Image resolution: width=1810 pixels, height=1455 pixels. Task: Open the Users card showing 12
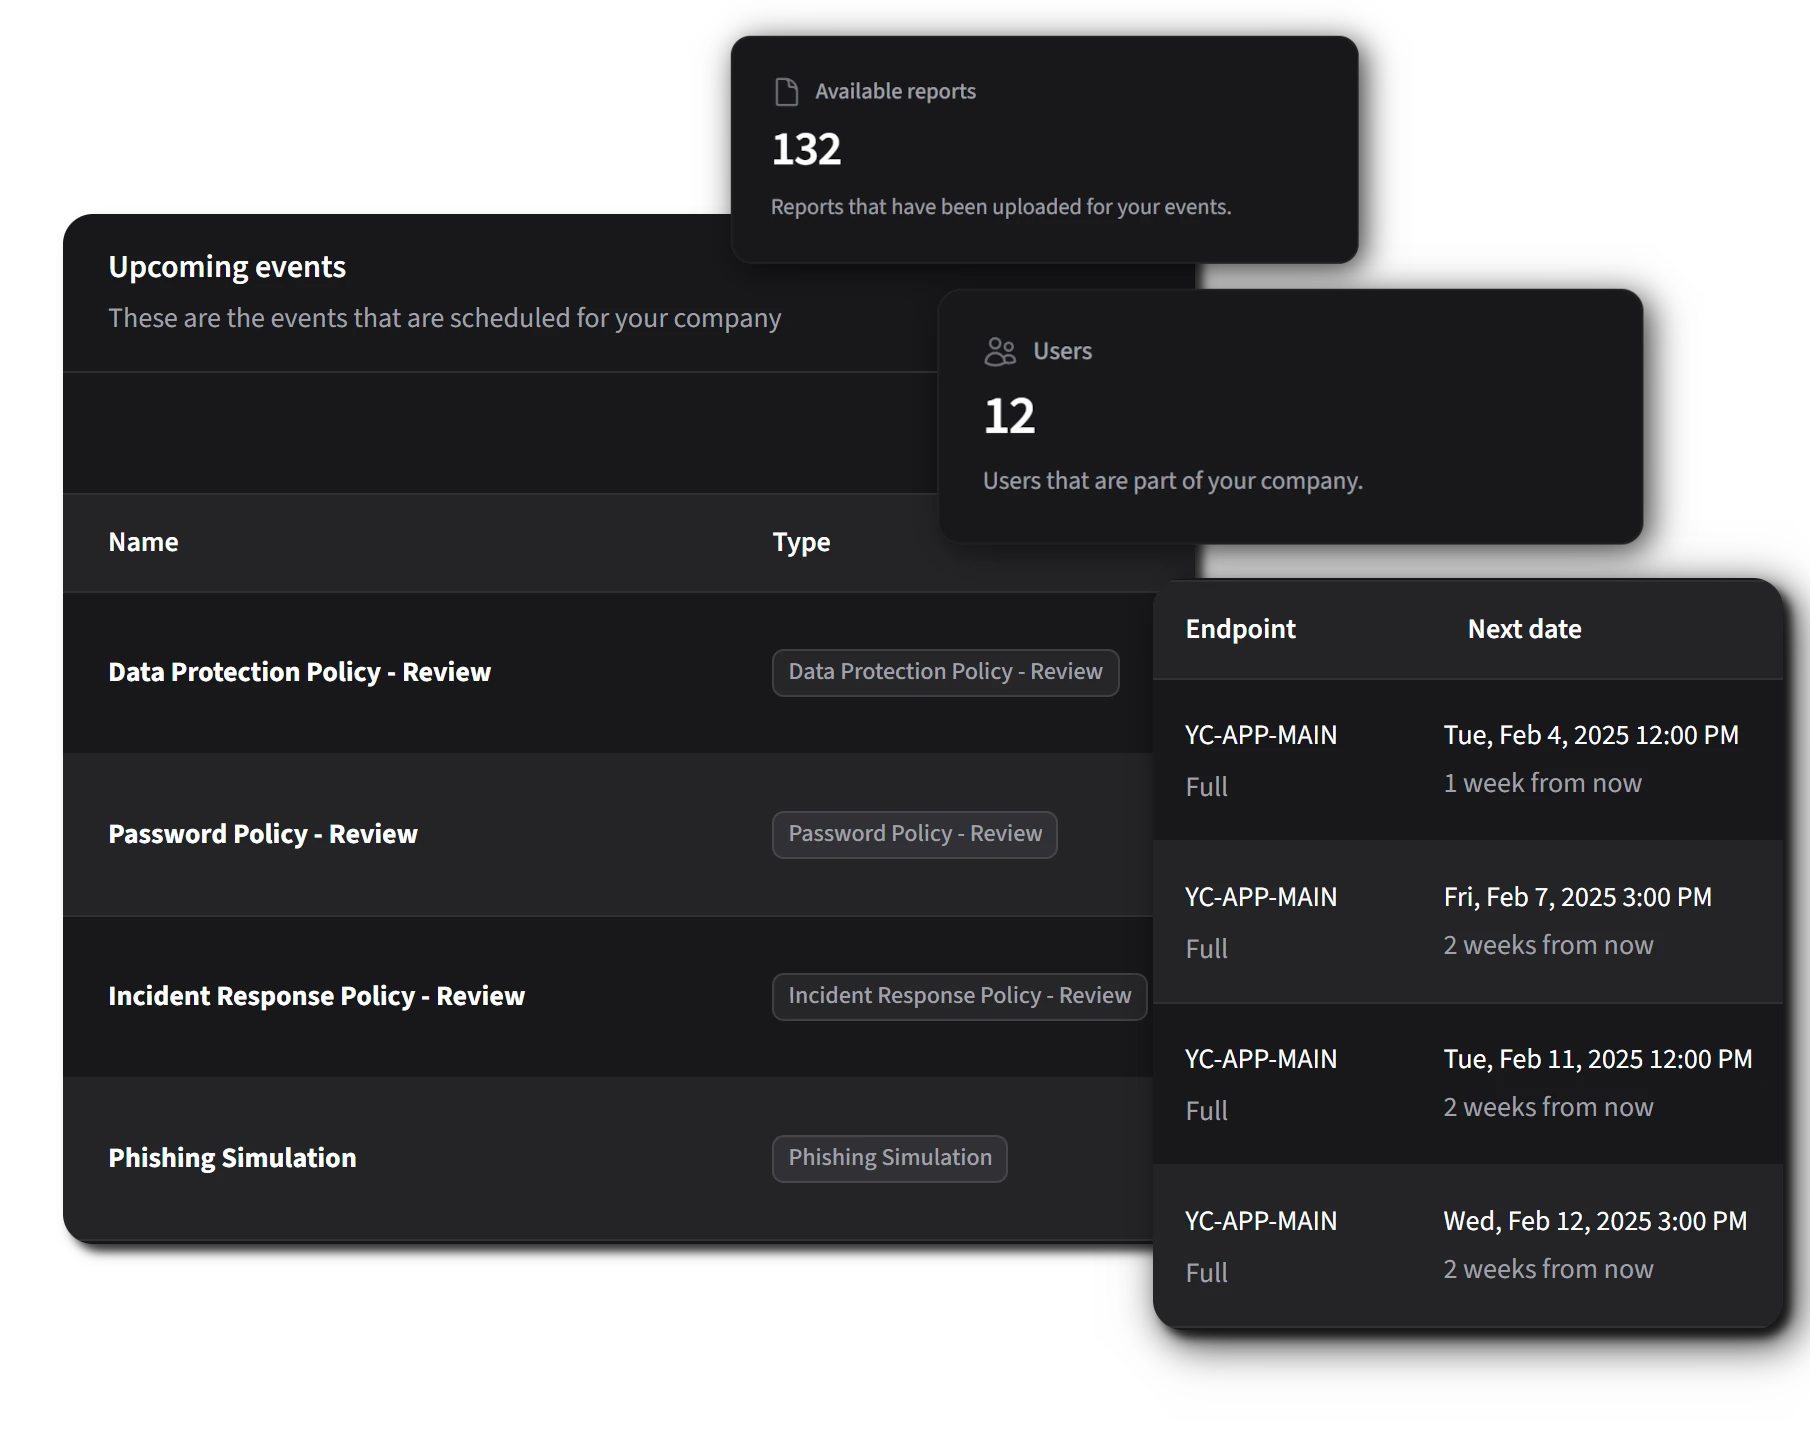1289,416
